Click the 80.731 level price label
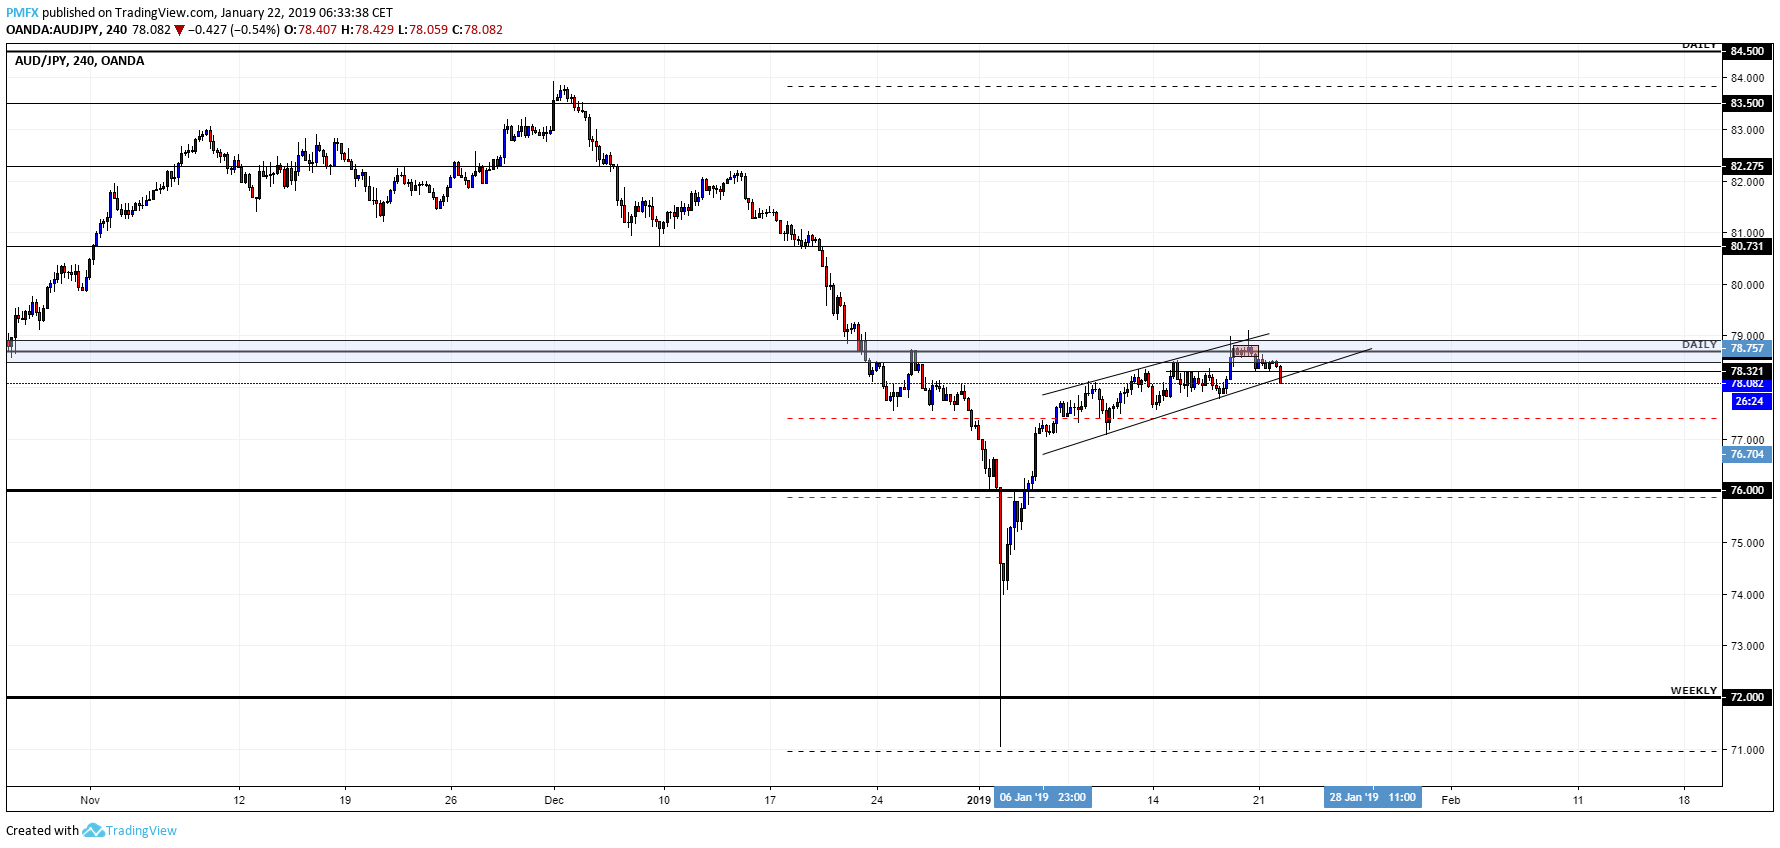Image resolution: width=1780 pixels, height=848 pixels. tap(1747, 246)
